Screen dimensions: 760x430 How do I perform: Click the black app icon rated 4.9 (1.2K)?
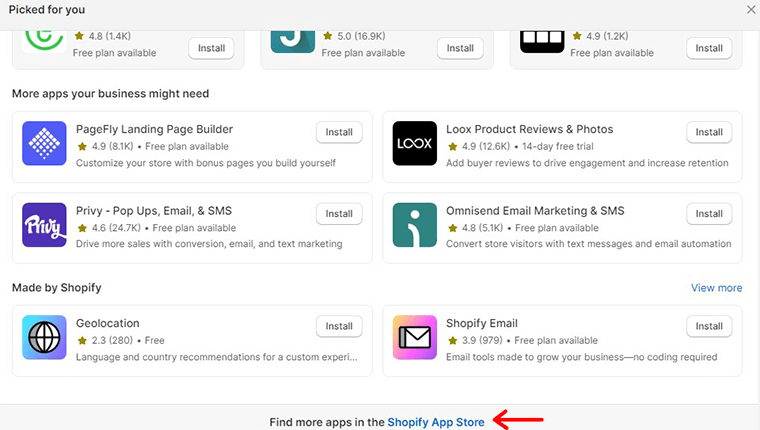tap(542, 41)
